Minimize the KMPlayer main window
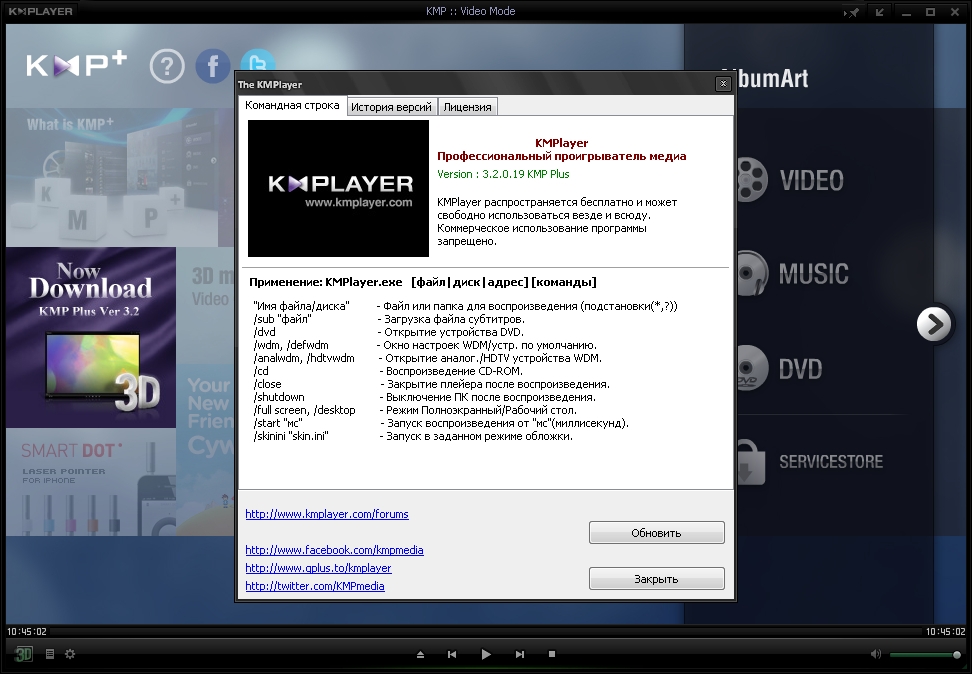This screenshot has height=674, width=972. coord(906,12)
